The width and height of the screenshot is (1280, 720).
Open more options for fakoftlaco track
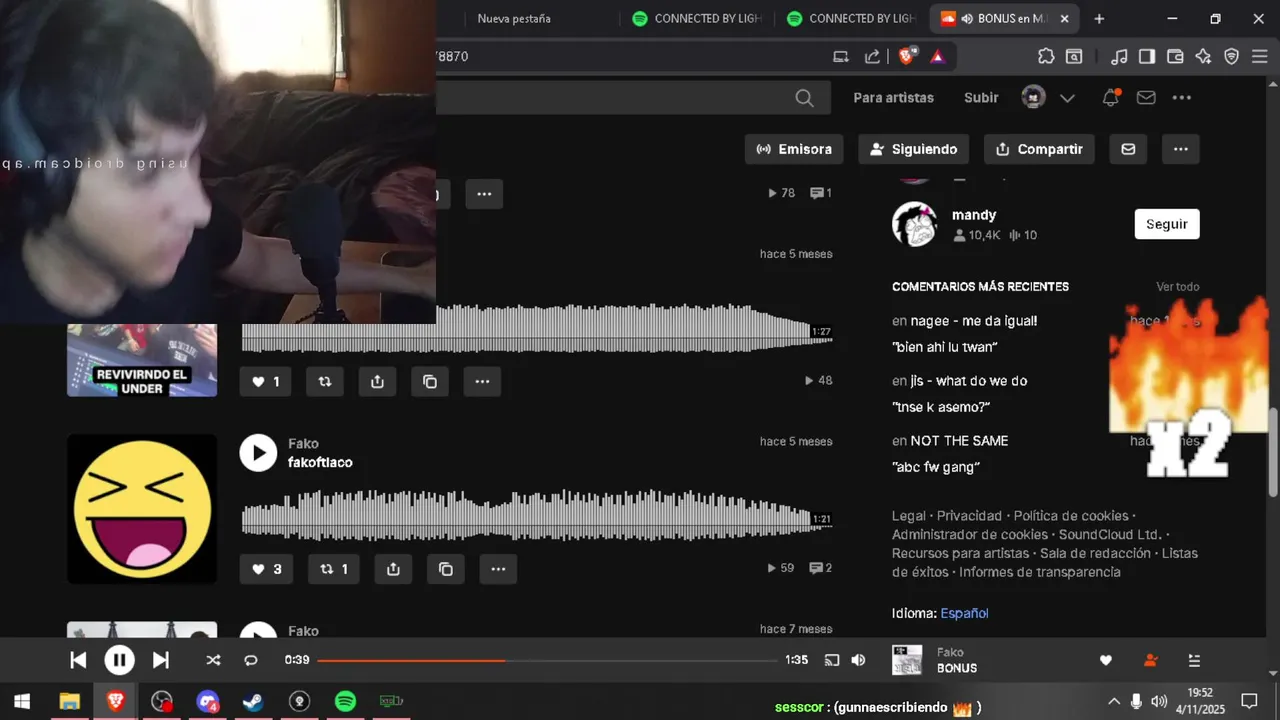498,569
